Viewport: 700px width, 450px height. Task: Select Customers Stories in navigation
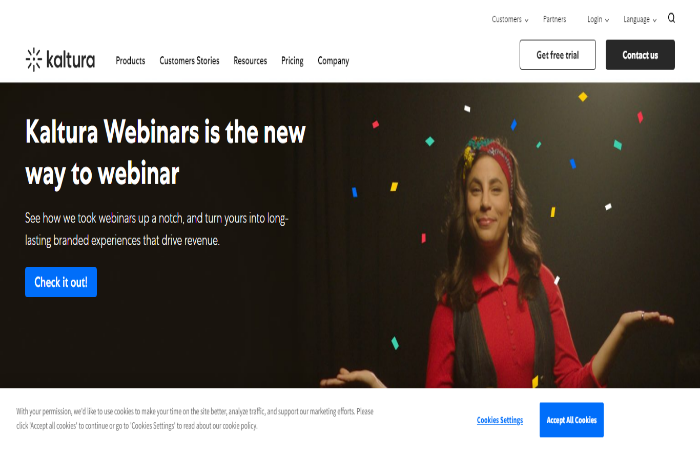click(189, 61)
